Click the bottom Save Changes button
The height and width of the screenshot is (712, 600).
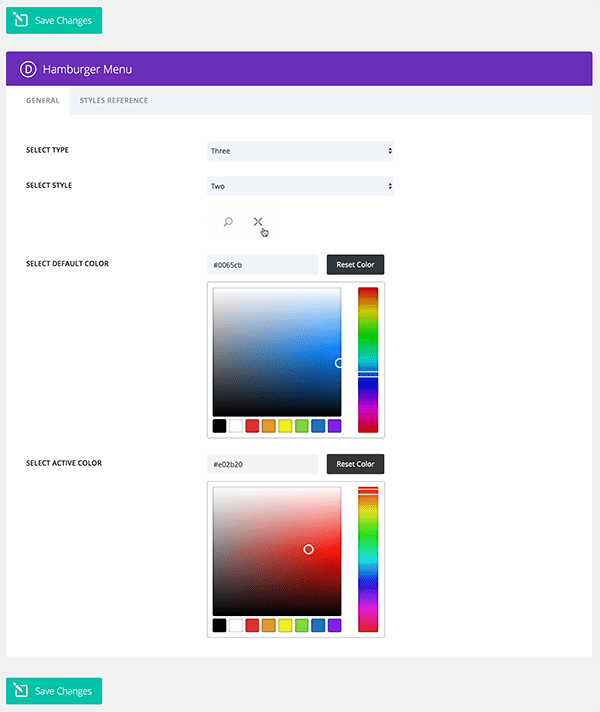point(54,691)
